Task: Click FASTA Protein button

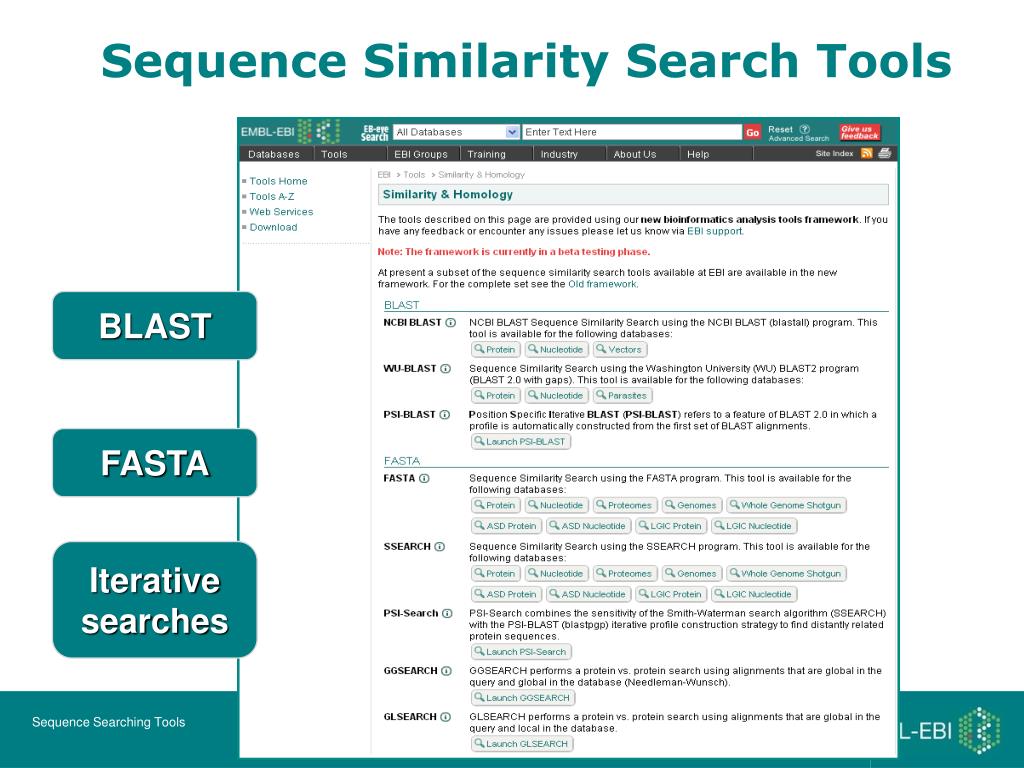Action: click(x=496, y=505)
